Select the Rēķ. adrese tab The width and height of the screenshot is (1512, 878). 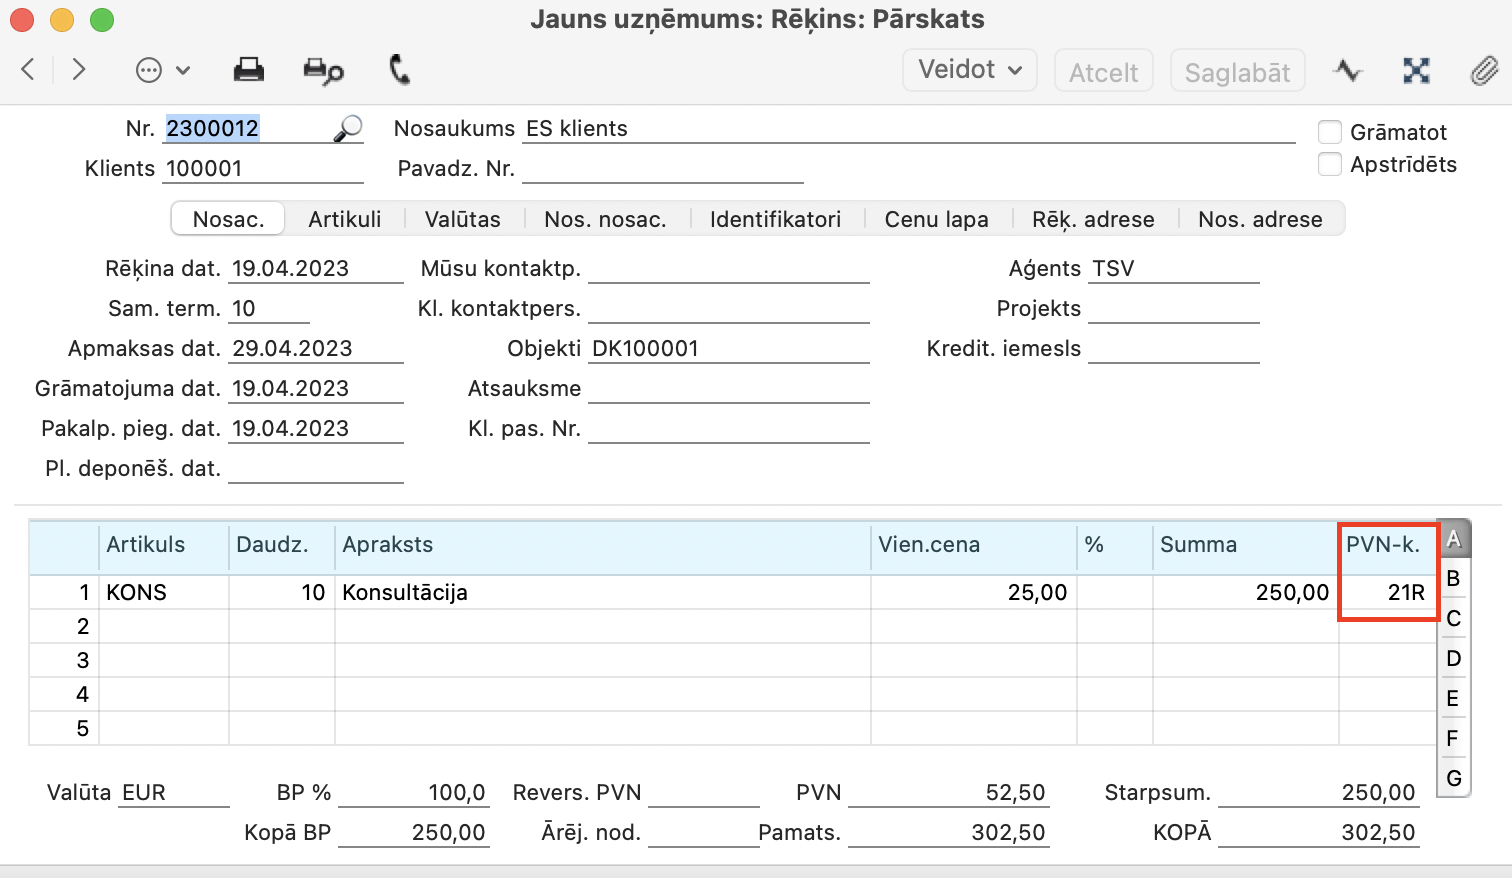(x=1093, y=219)
